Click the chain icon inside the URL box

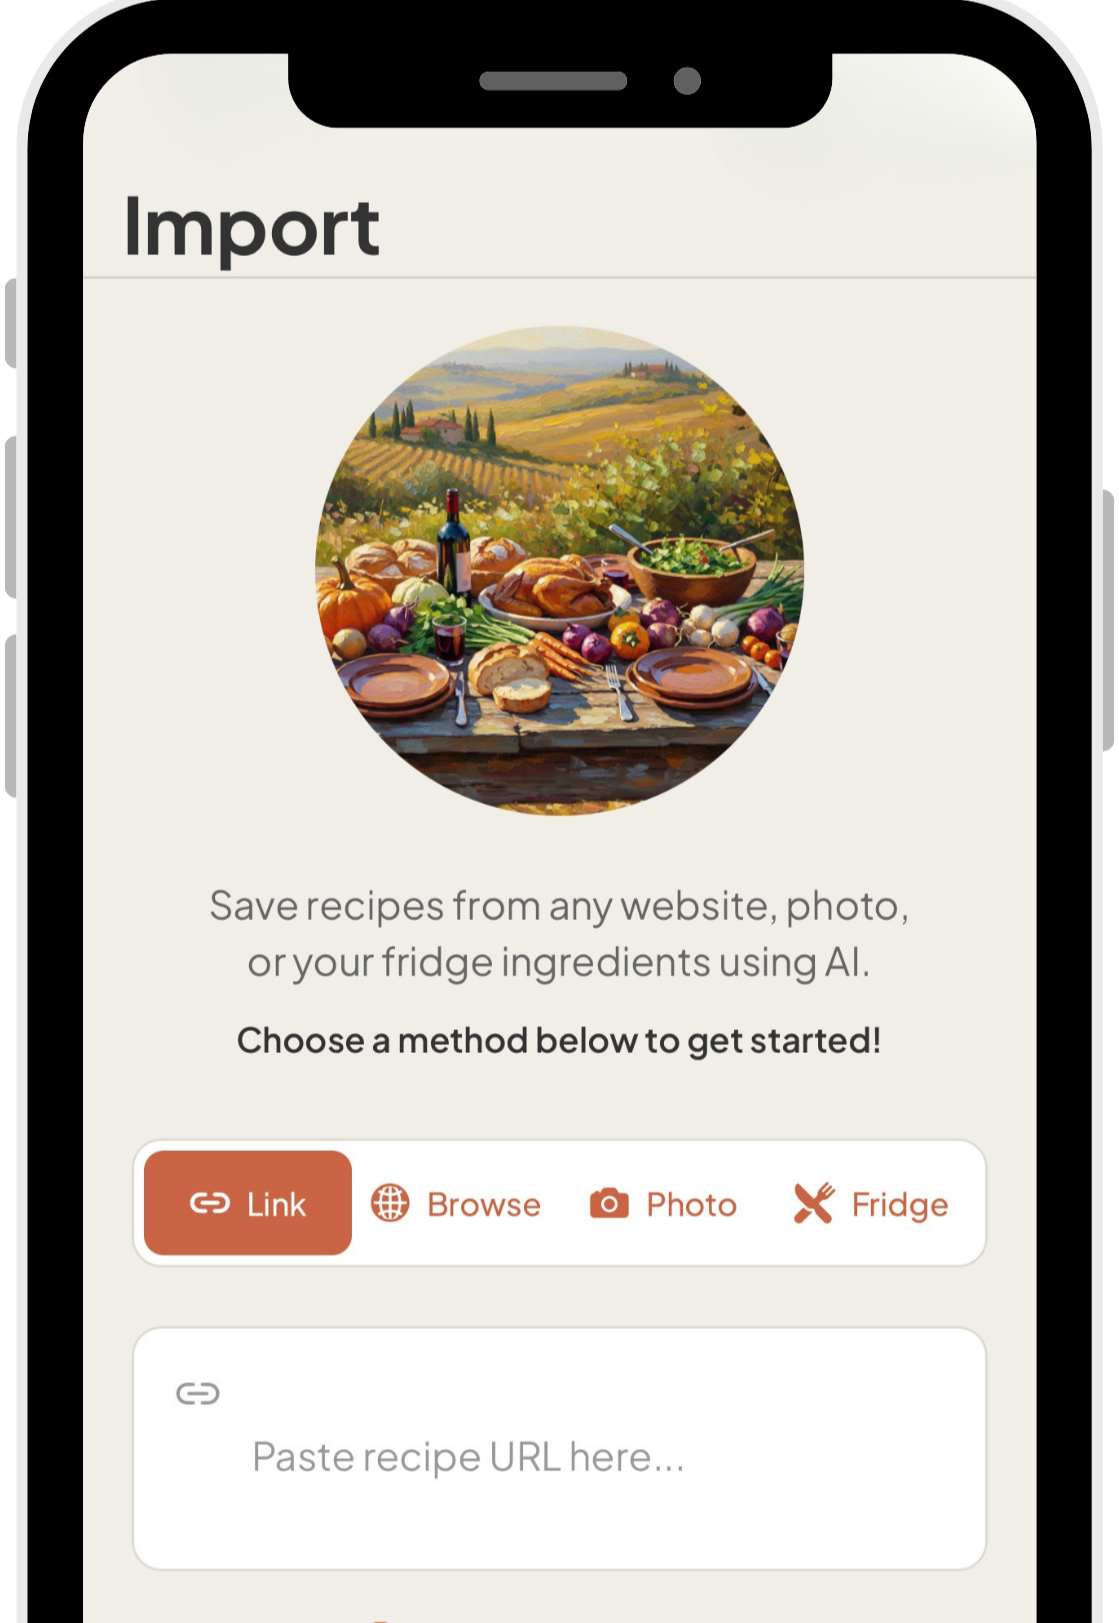[x=198, y=1393]
